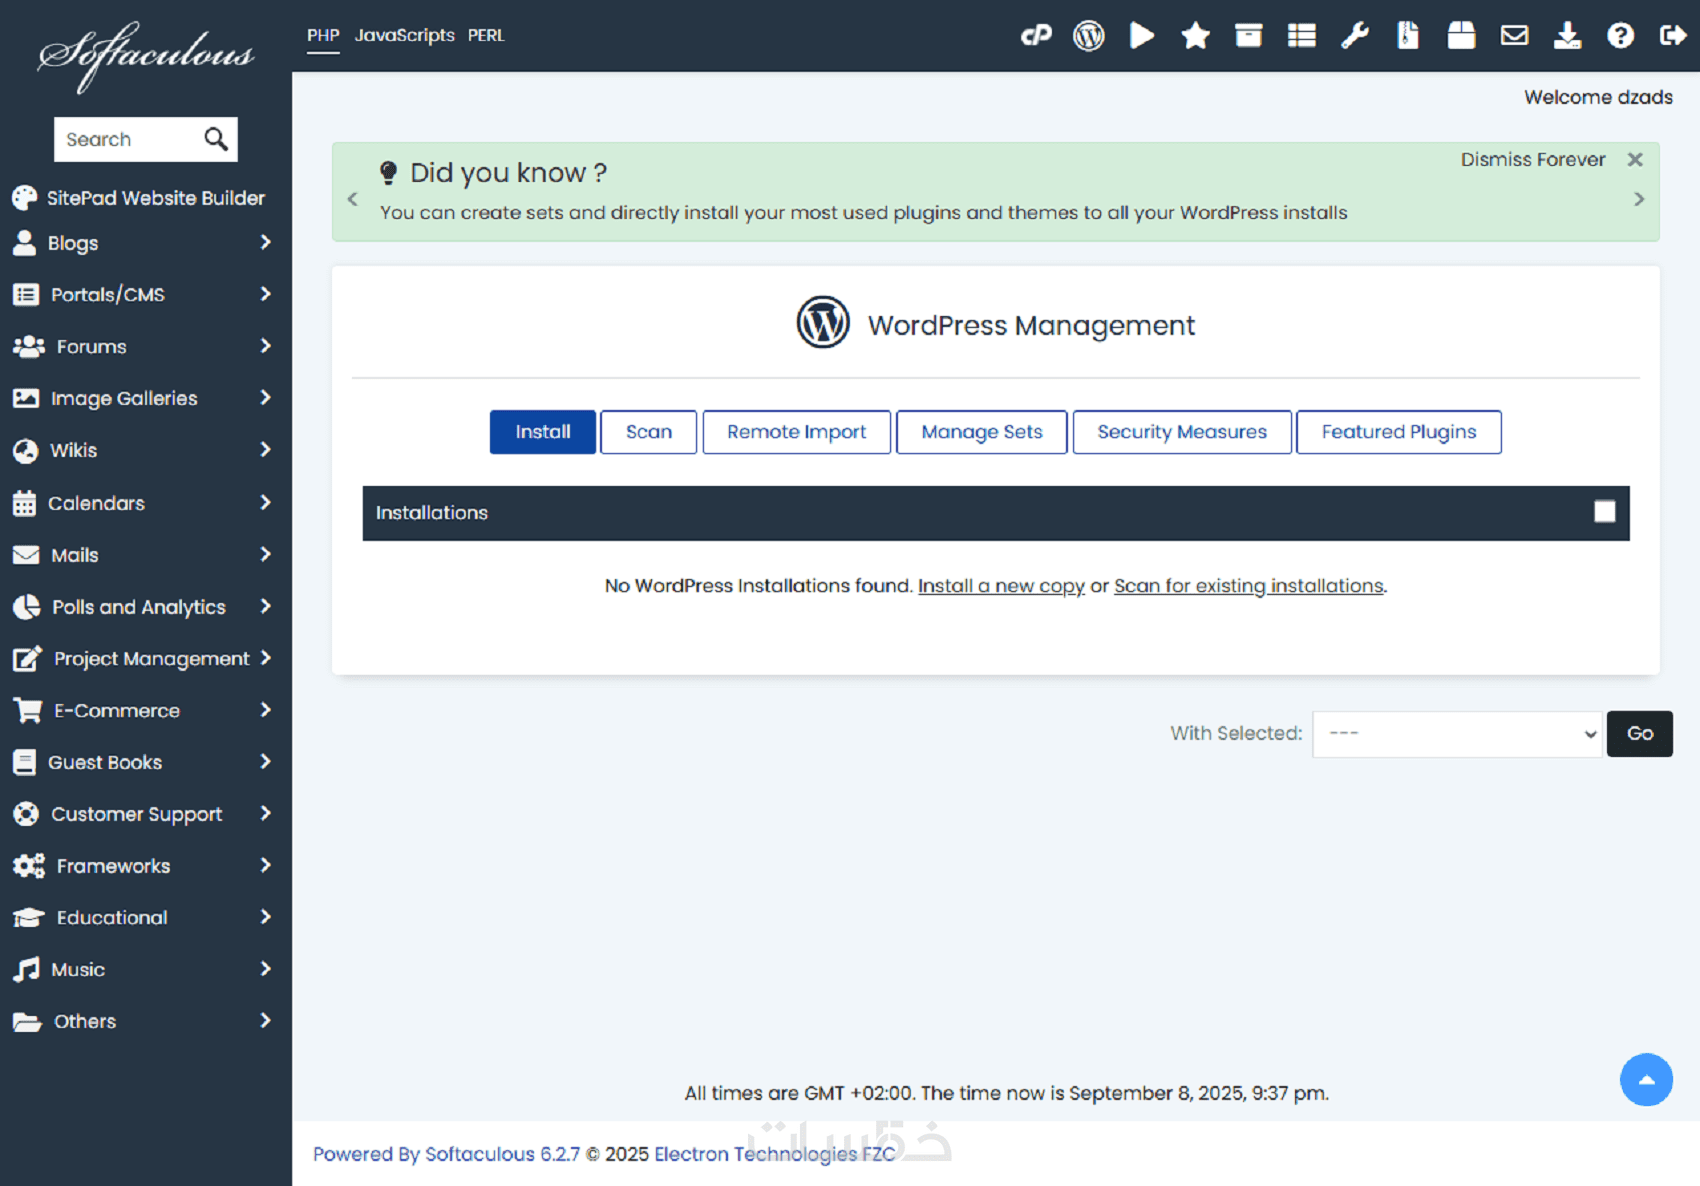1700x1186 pixels.
Task: Click the Calendars icon in sidebar
Action: [x=25, y=503]
